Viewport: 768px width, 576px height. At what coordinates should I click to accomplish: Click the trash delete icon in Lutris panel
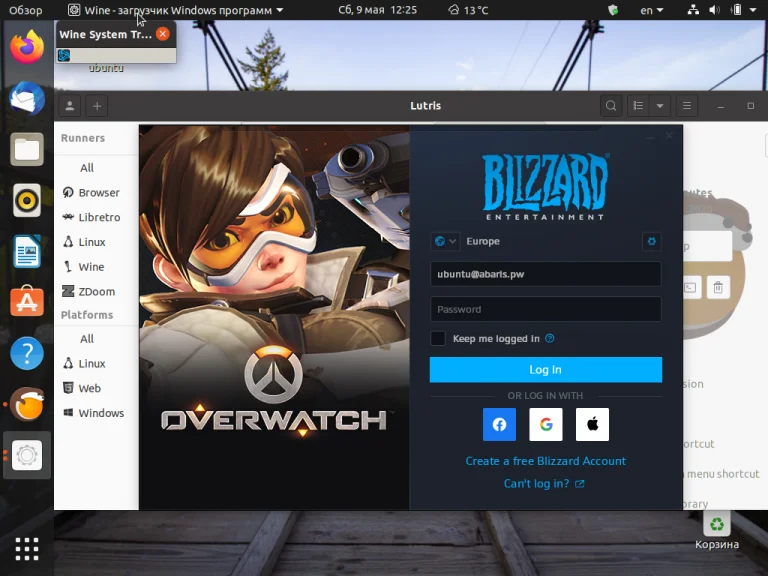(x=718, y=287)
